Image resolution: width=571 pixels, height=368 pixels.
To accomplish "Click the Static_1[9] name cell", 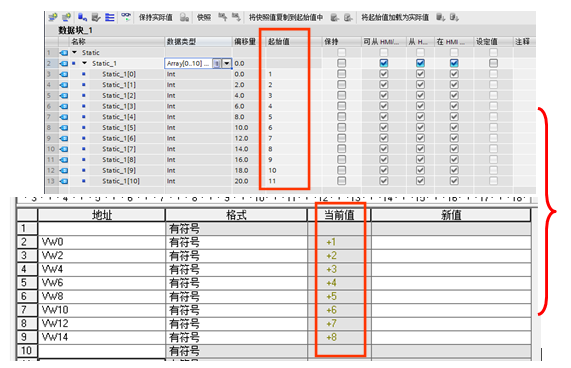I will (119, 171).
